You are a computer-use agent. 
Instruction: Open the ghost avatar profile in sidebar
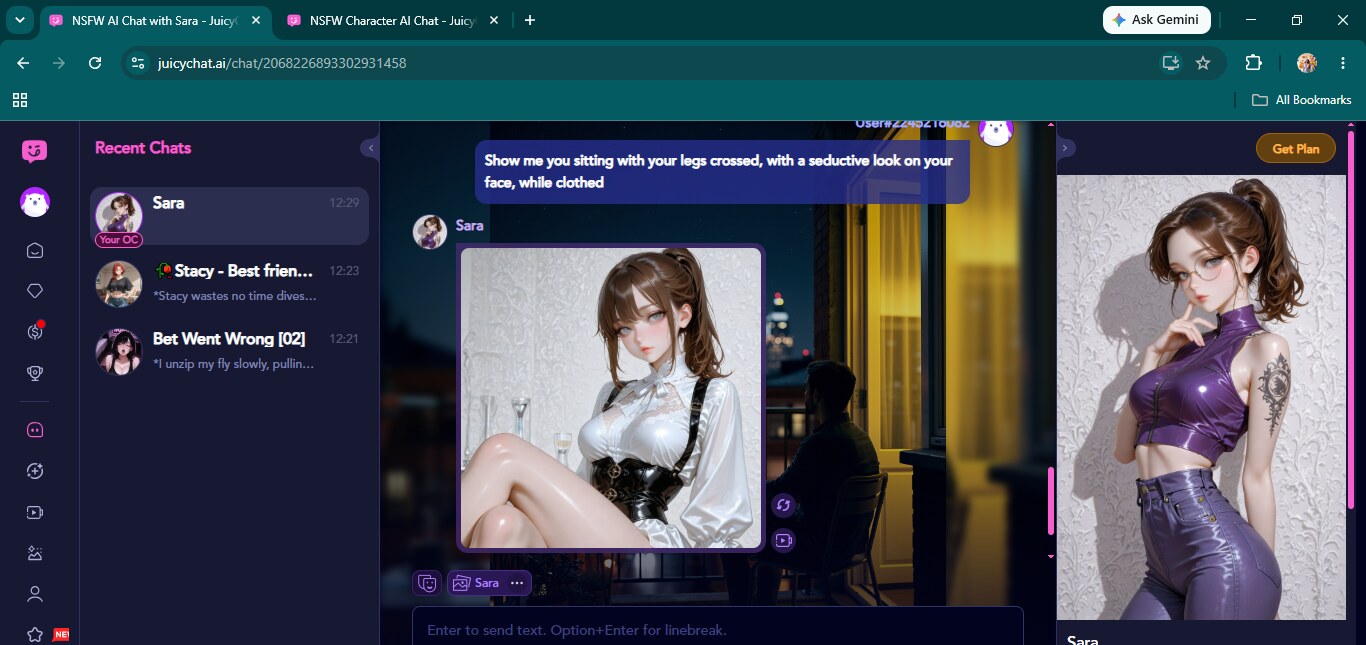click(34, 202)
